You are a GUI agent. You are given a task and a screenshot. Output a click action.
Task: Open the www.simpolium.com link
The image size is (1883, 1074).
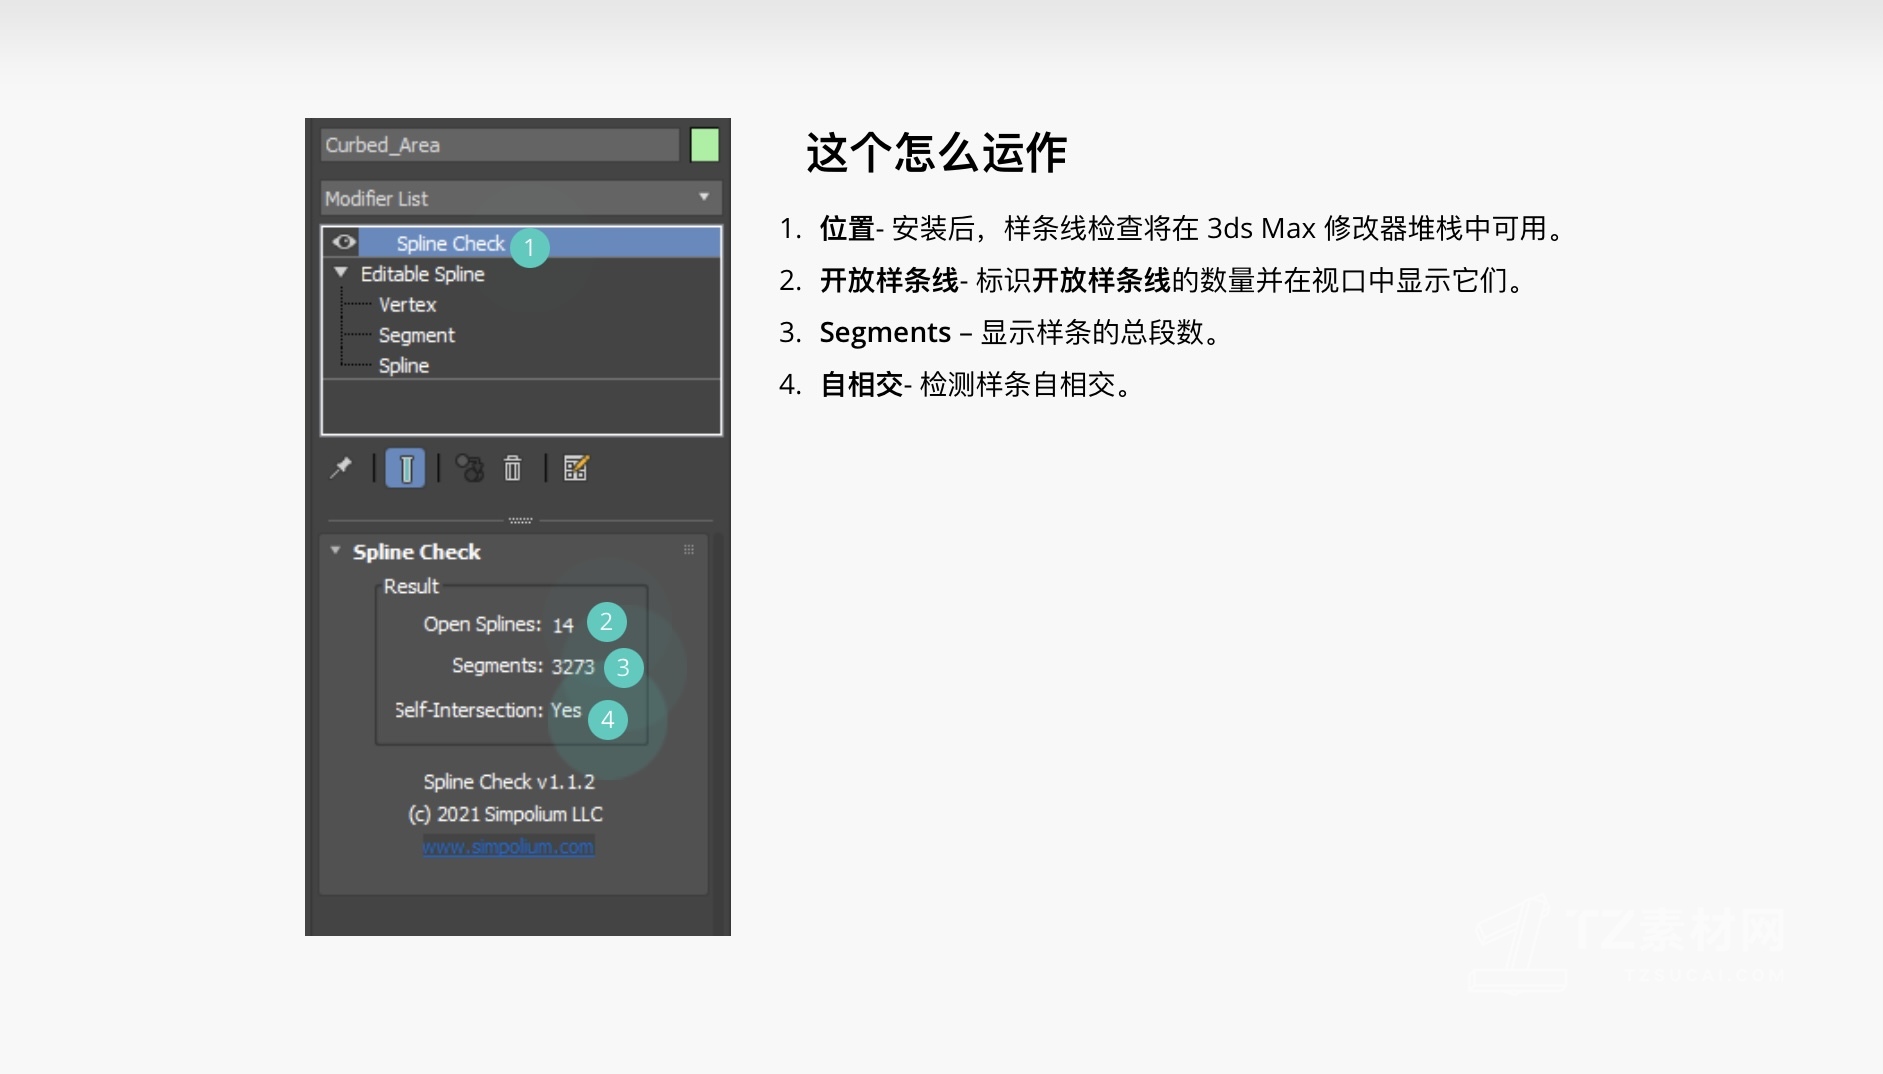pyautogui.click(x=508, y=847)
